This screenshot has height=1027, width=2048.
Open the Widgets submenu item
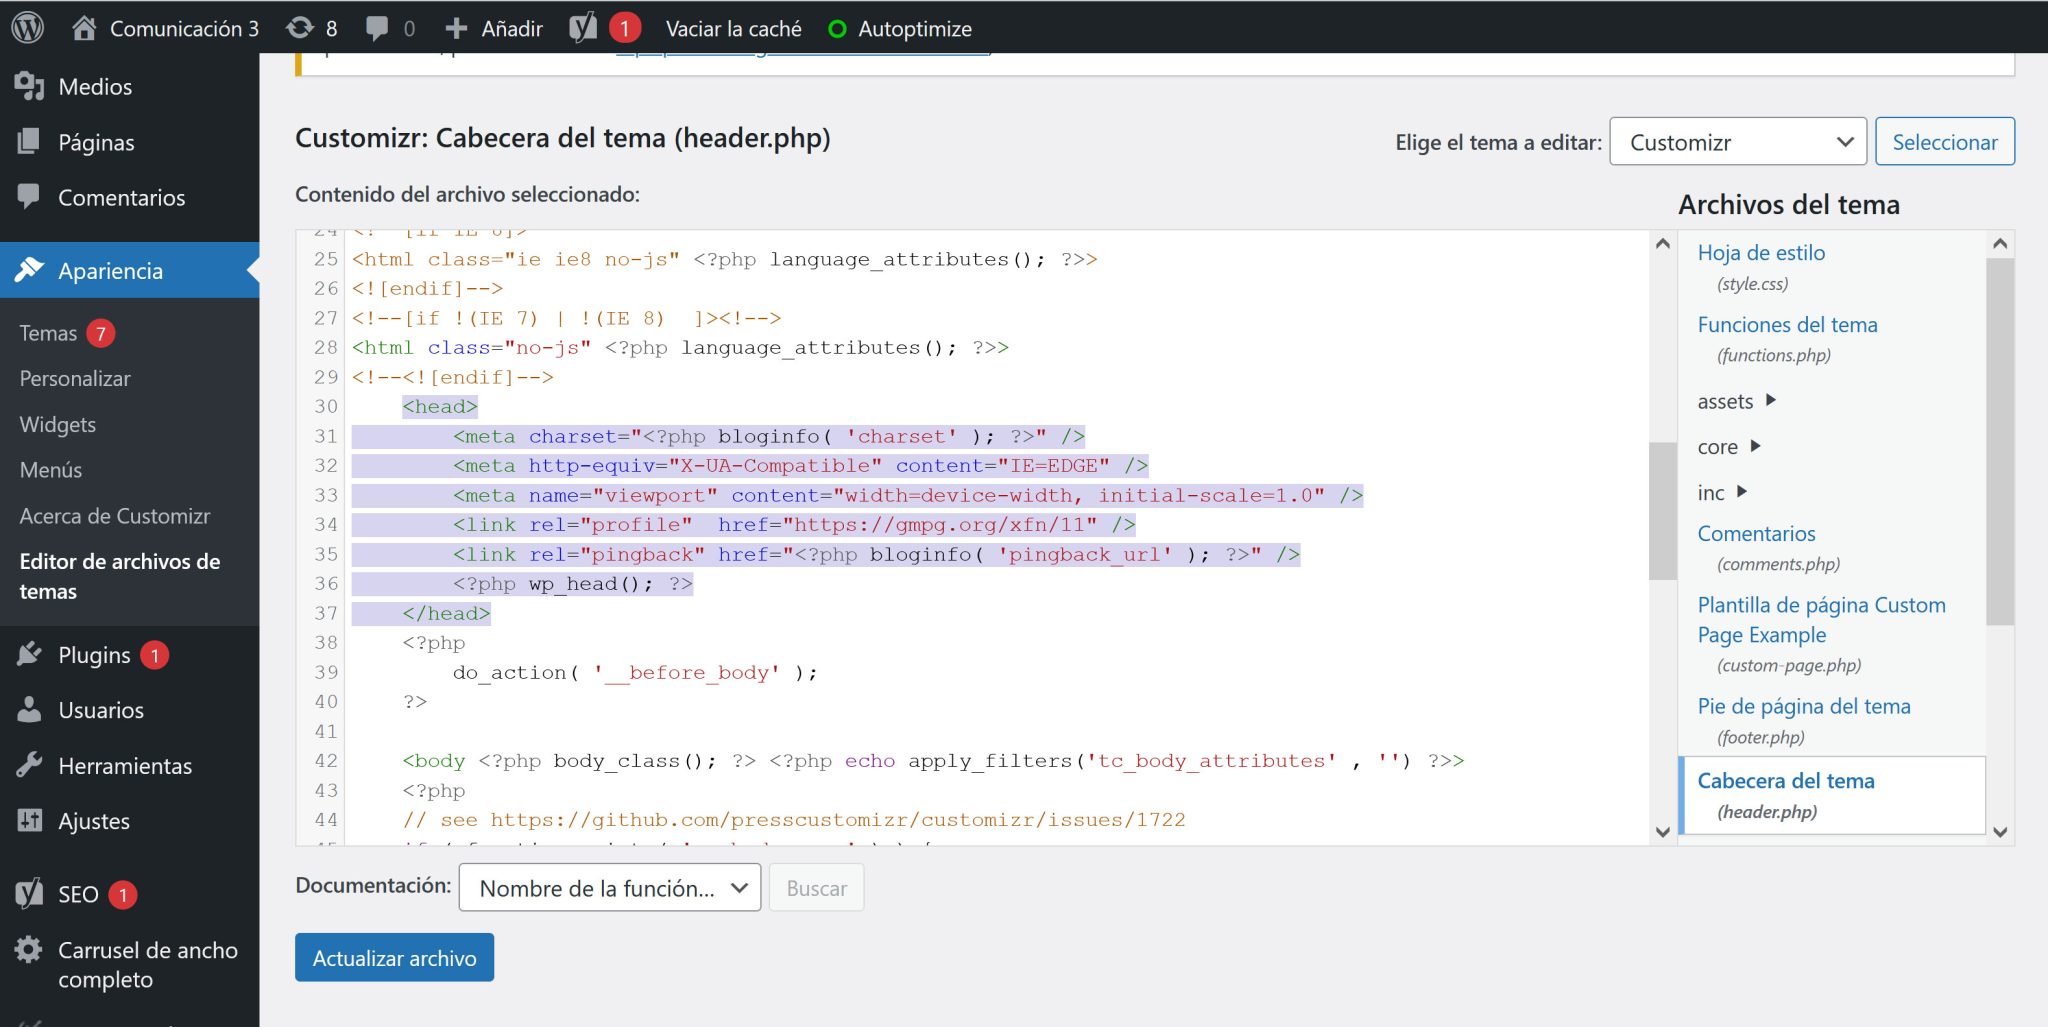click(x=58, y=424)
